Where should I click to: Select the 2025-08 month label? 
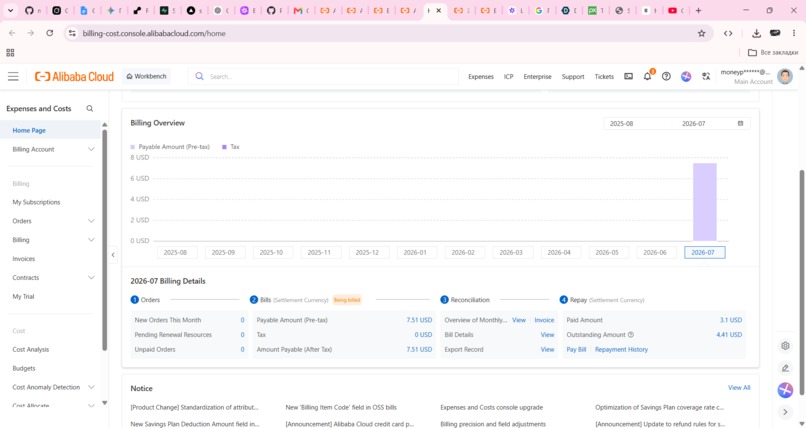point(175,252)
